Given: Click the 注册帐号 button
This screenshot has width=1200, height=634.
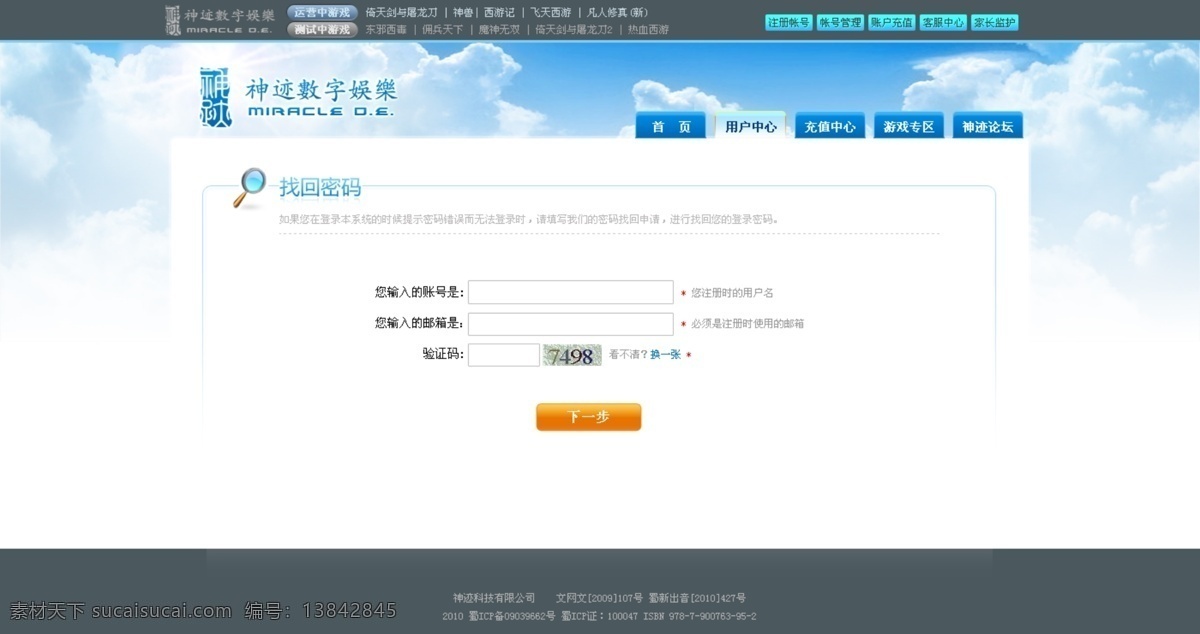Looking at the screenshot, I should [x=789, y=22].
